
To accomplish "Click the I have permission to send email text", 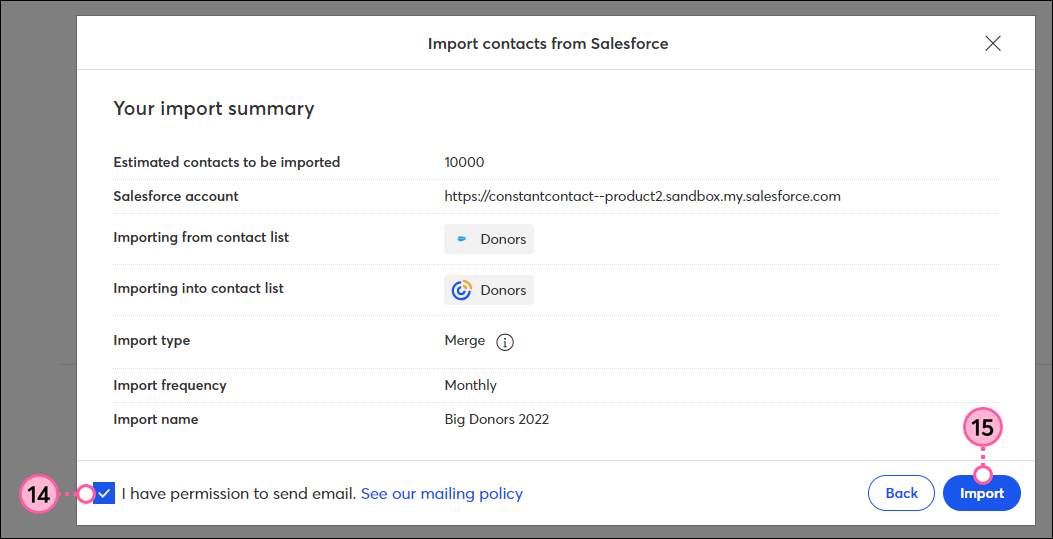I will pos(238,494).
